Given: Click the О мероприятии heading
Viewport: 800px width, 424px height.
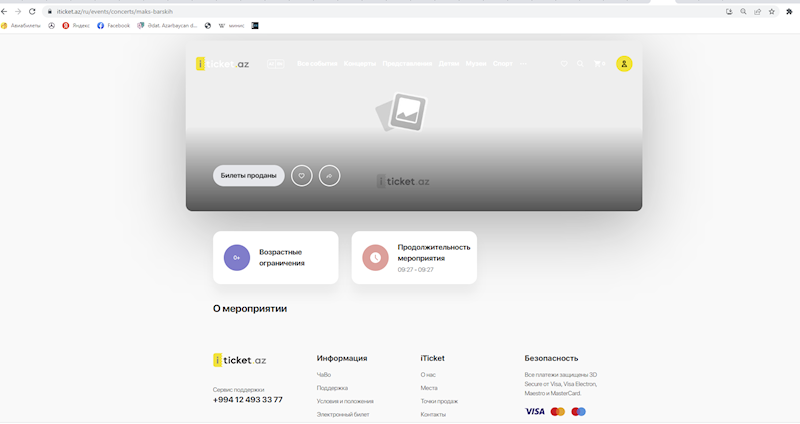Looking at the screenshot, I should click(x=250, y=309).
